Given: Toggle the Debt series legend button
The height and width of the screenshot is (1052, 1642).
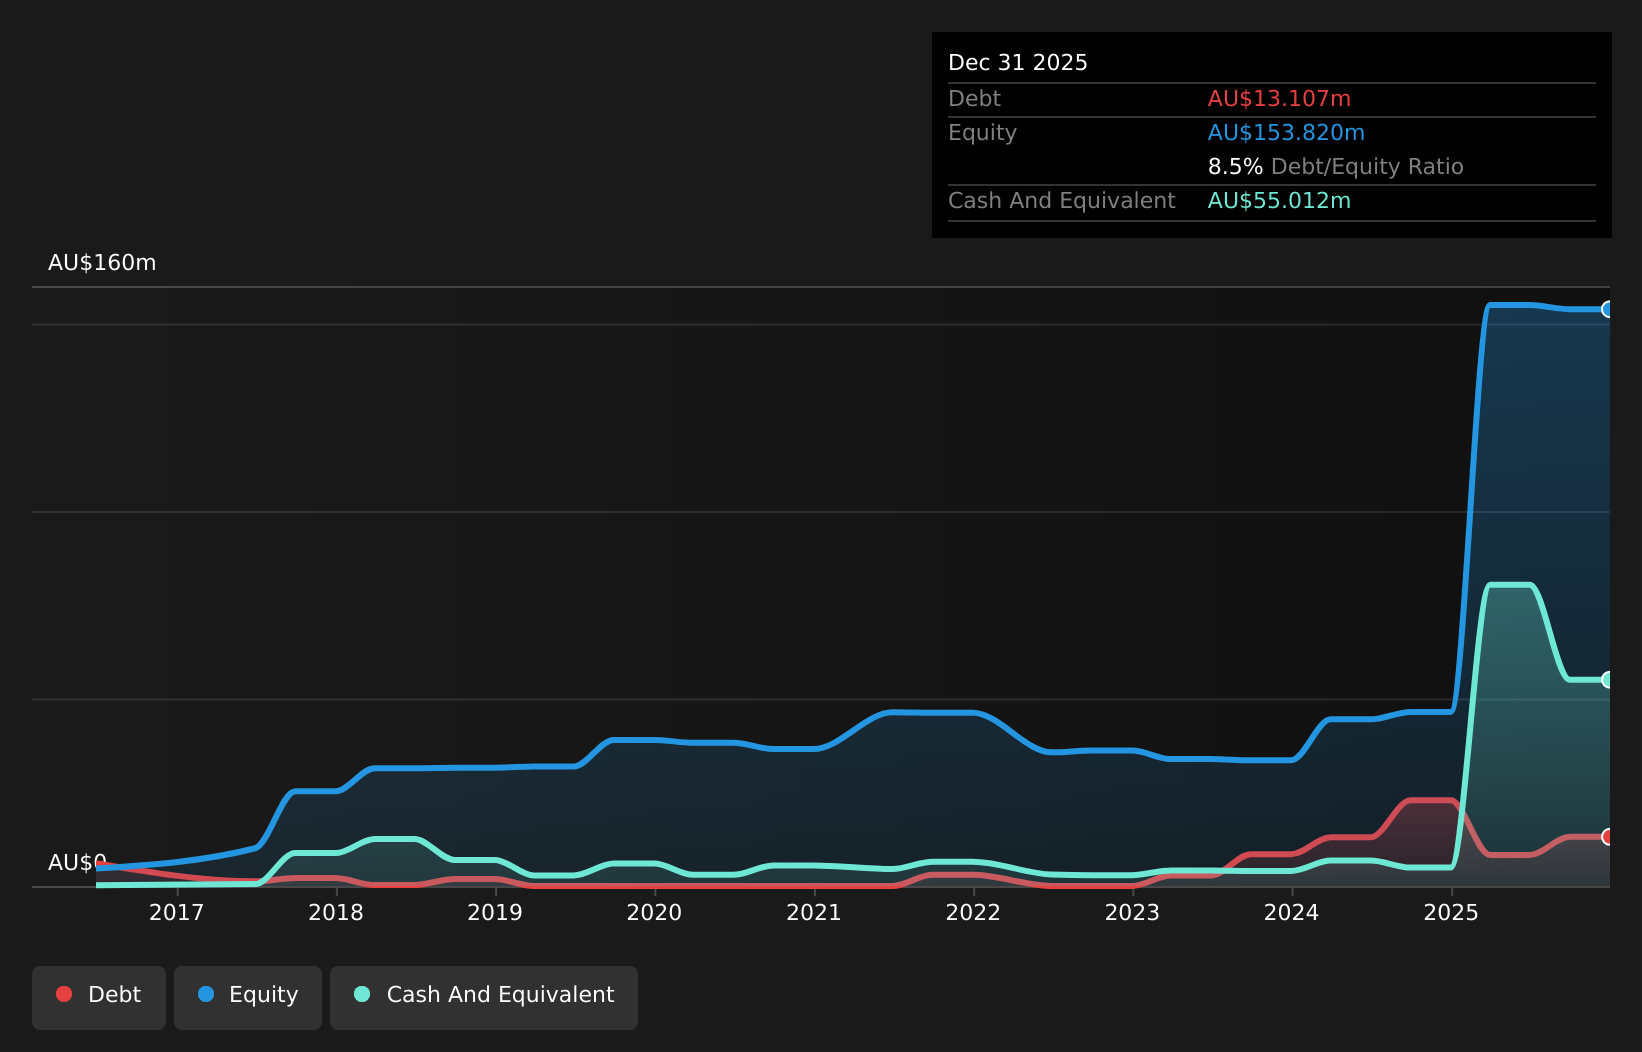Looking at the screenshot, I should (x=99, y=997).
